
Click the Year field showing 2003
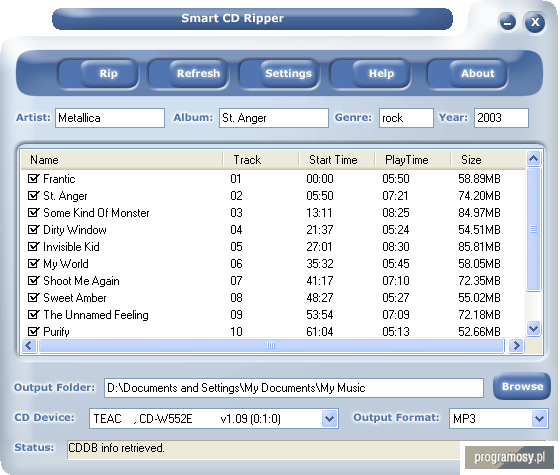click(501, 118)
